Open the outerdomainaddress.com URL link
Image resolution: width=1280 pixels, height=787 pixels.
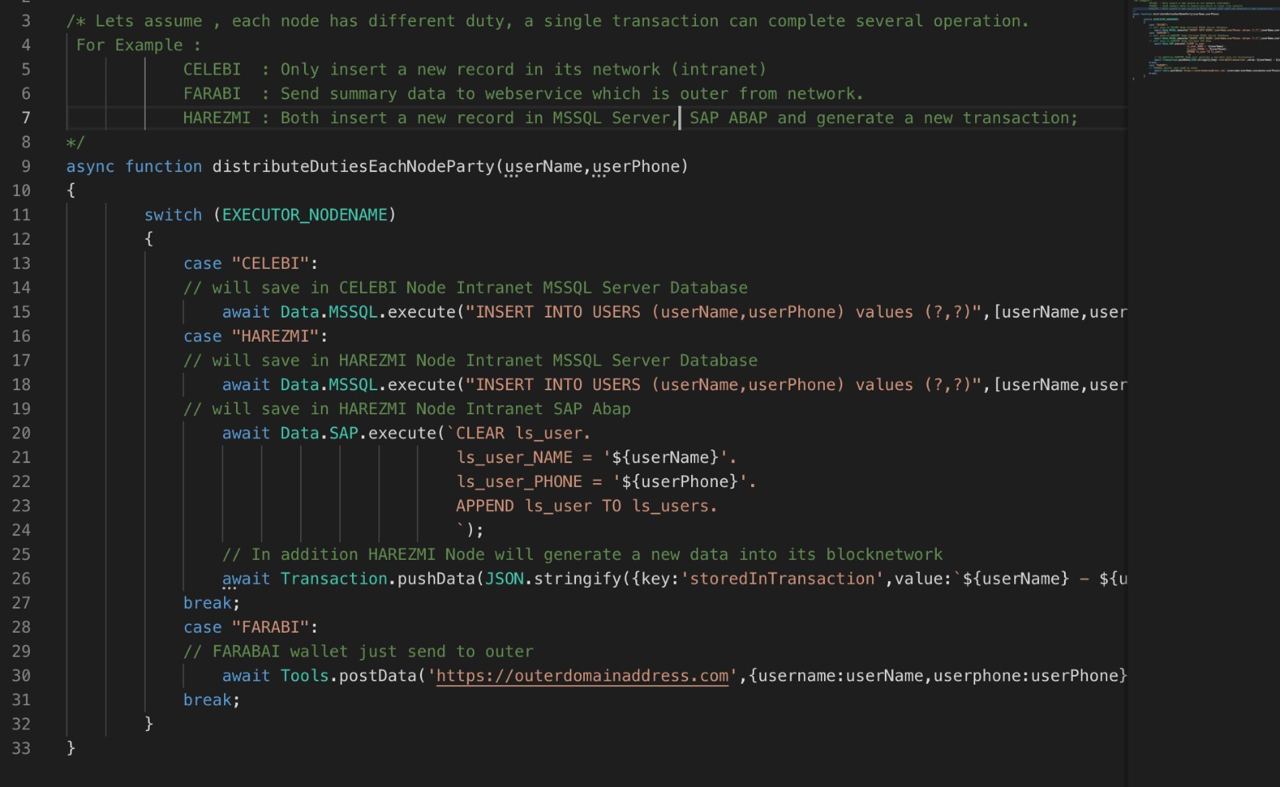point(583,676)
